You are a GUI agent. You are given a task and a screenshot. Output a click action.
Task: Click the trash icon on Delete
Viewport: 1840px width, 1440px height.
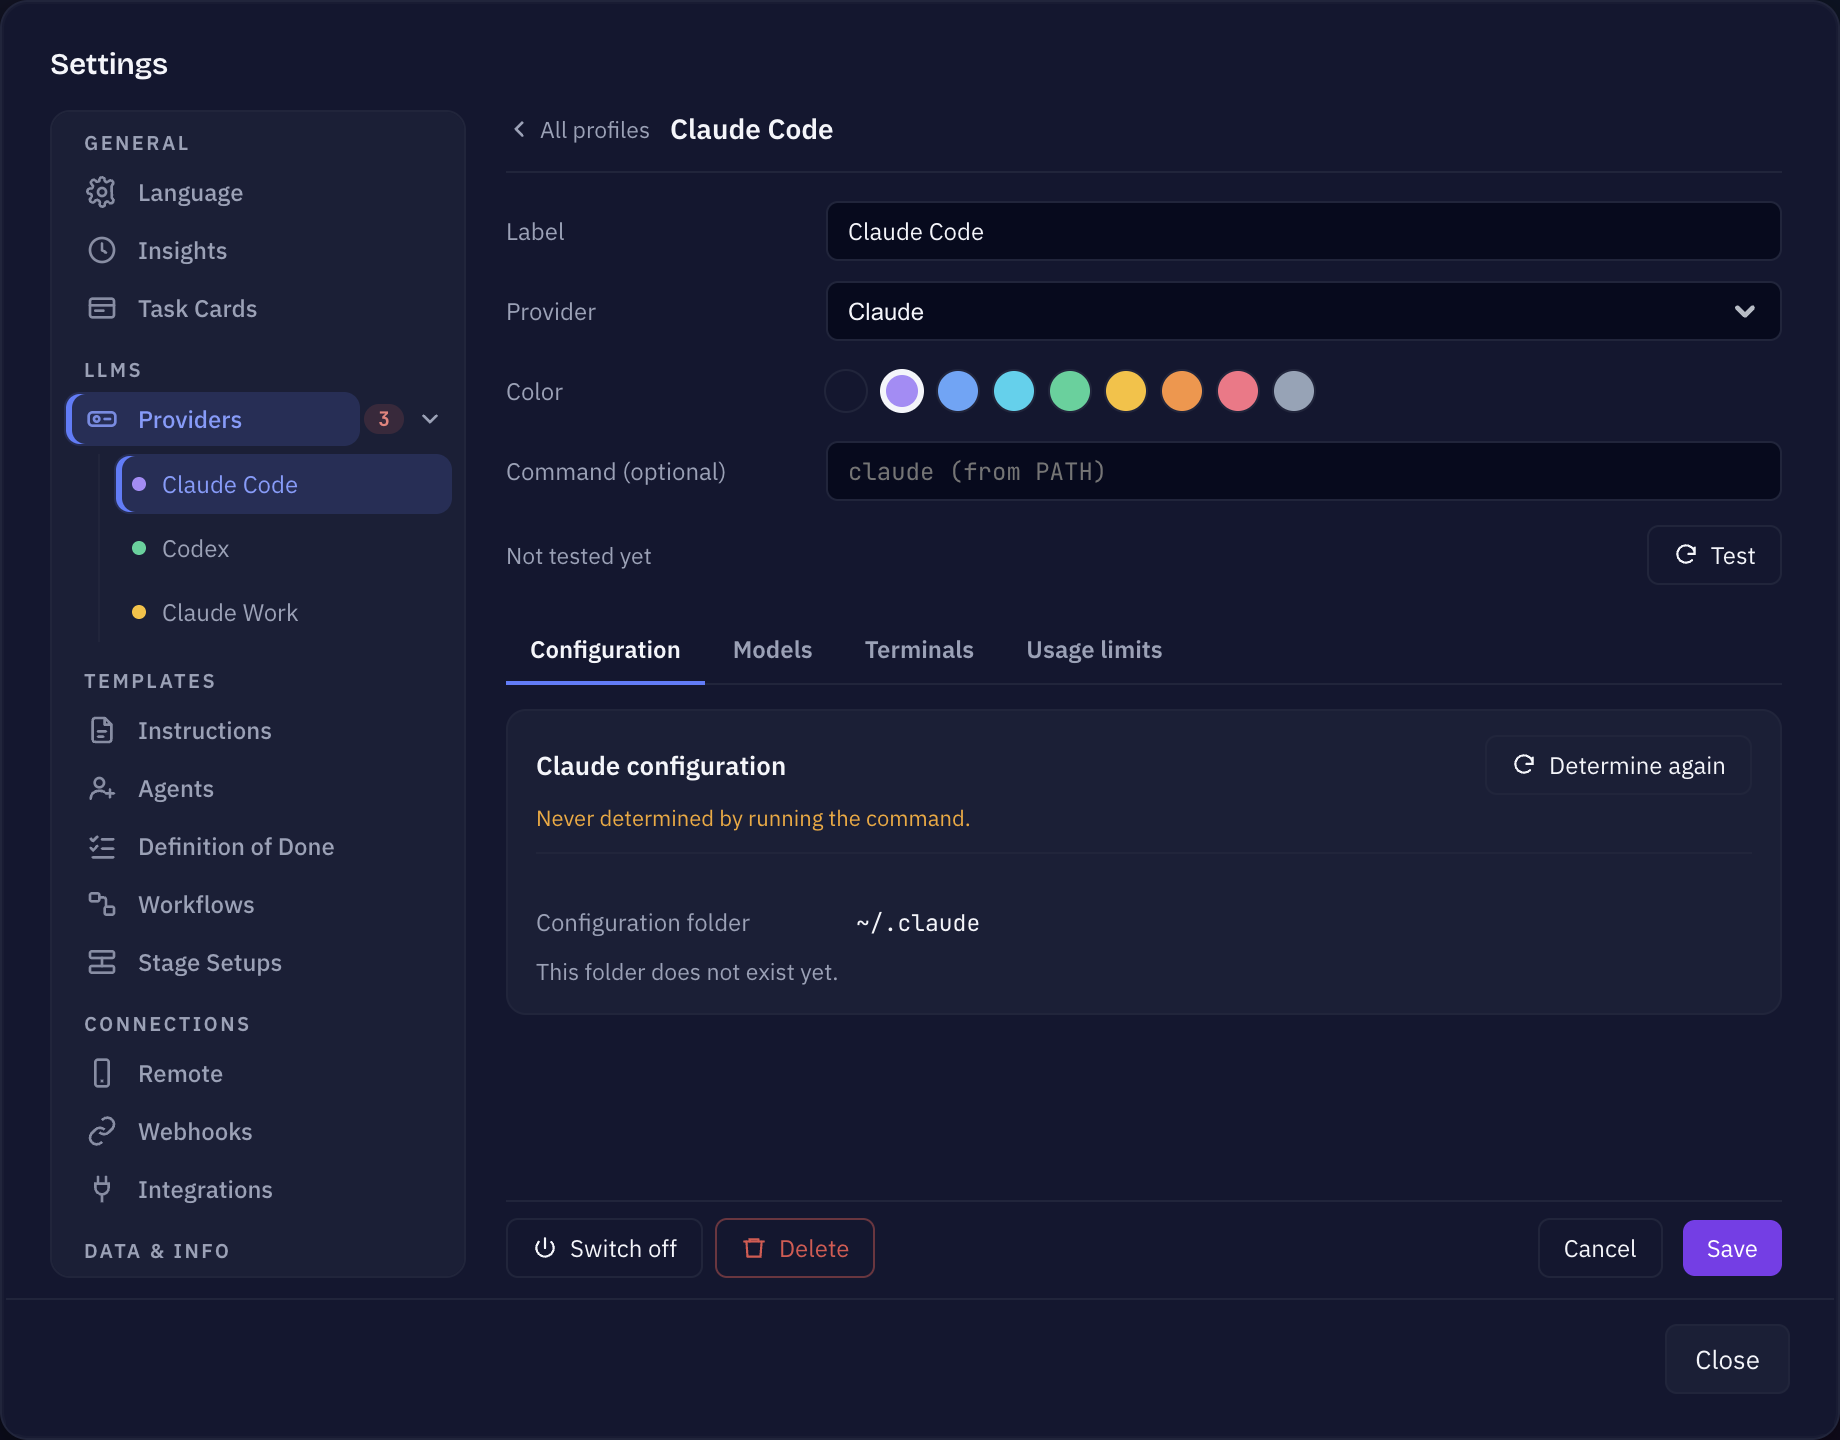(x=754, y=1248)
